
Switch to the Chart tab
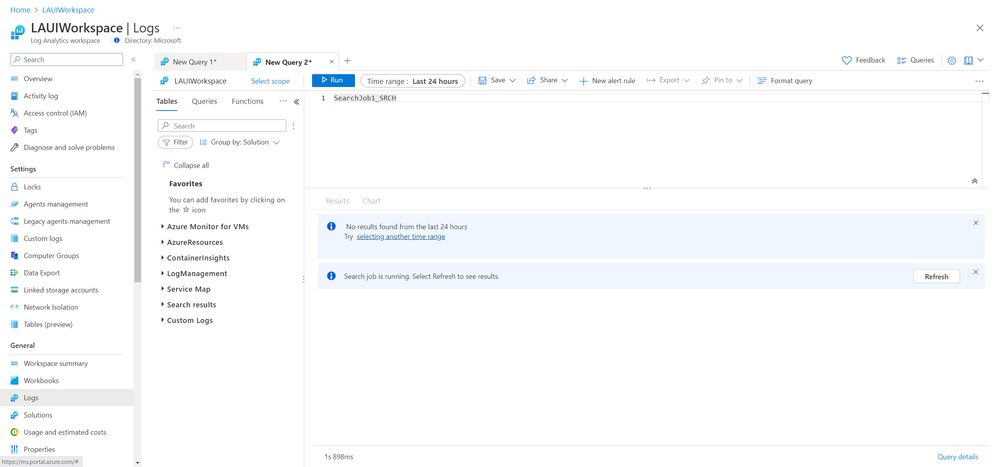click(x=371, y=201)
